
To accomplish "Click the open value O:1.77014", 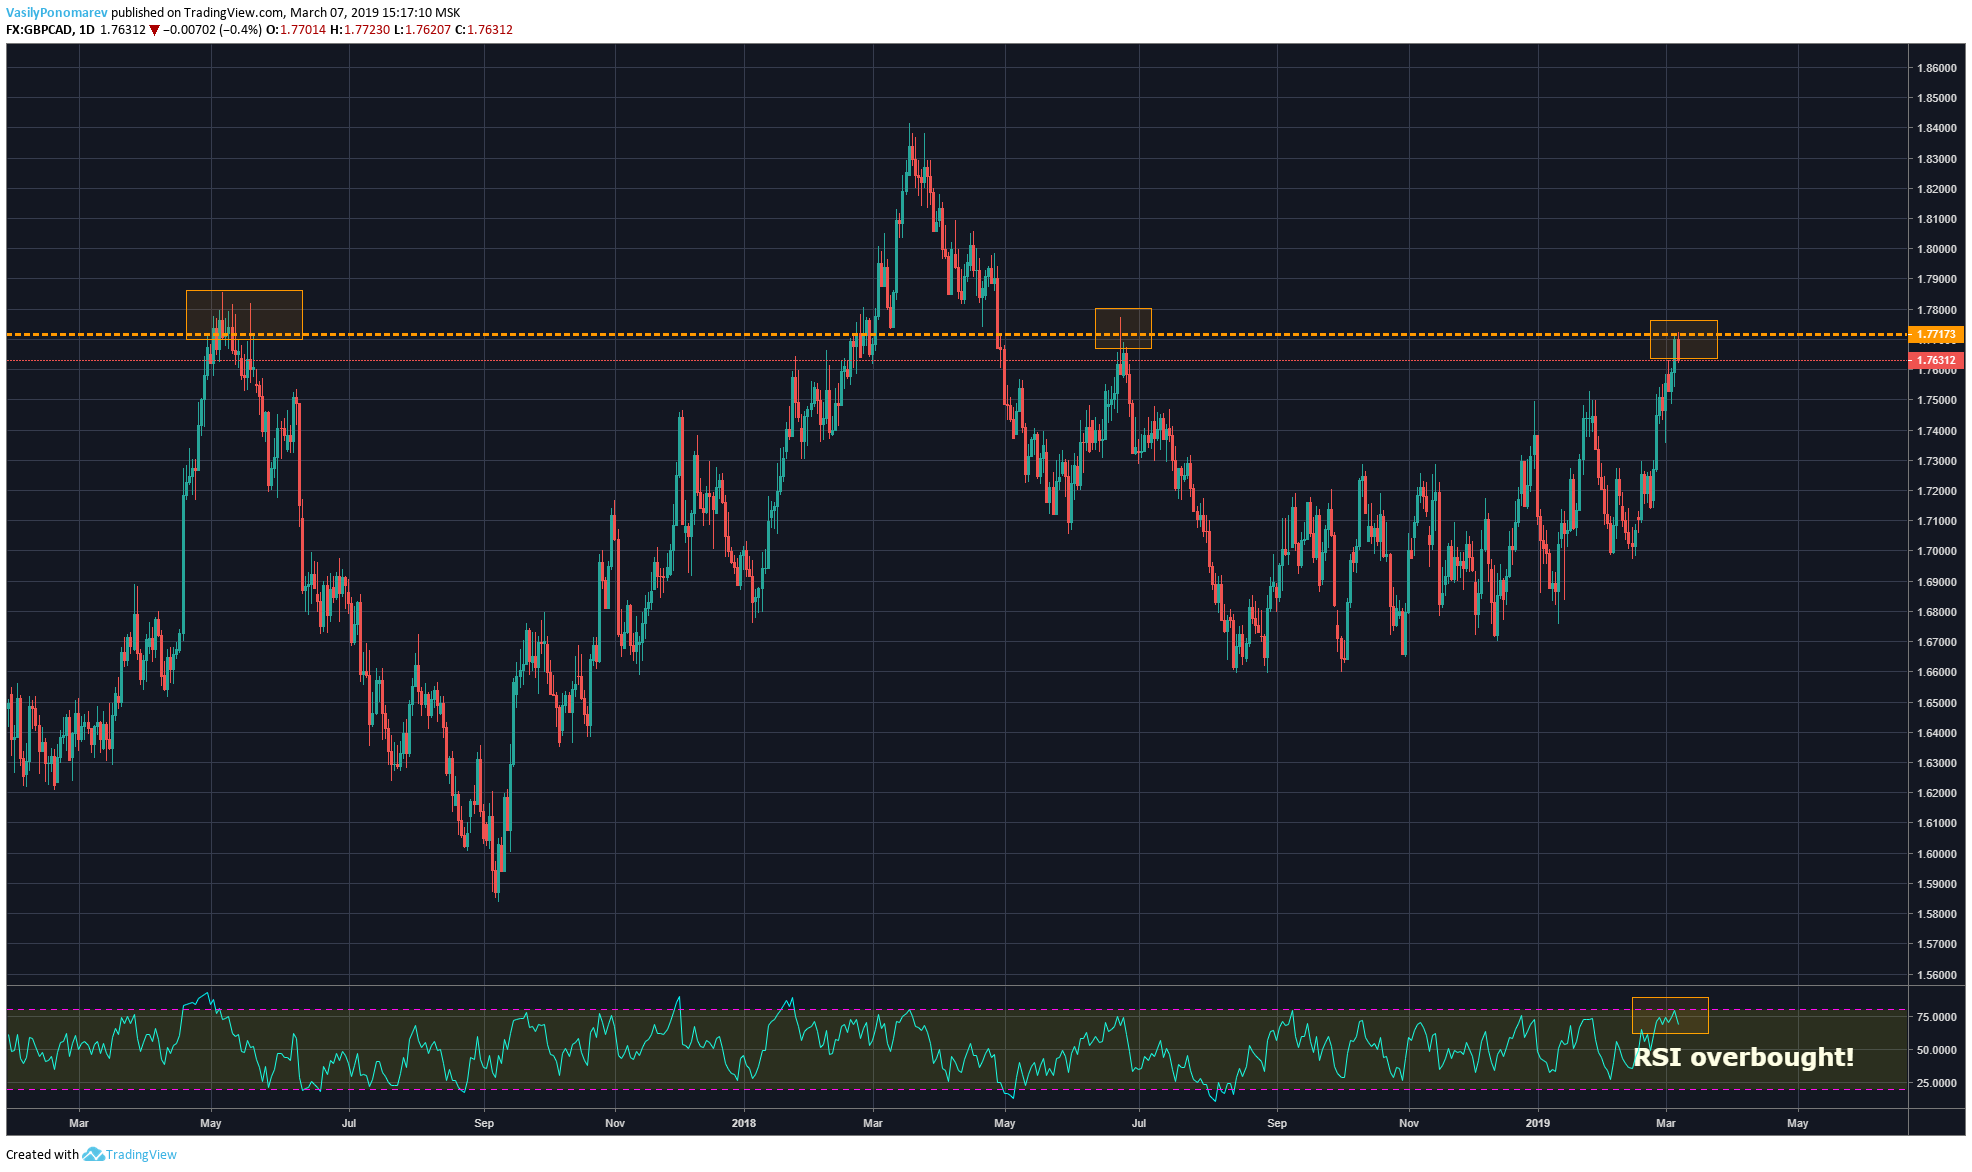I will coord(296,30).
